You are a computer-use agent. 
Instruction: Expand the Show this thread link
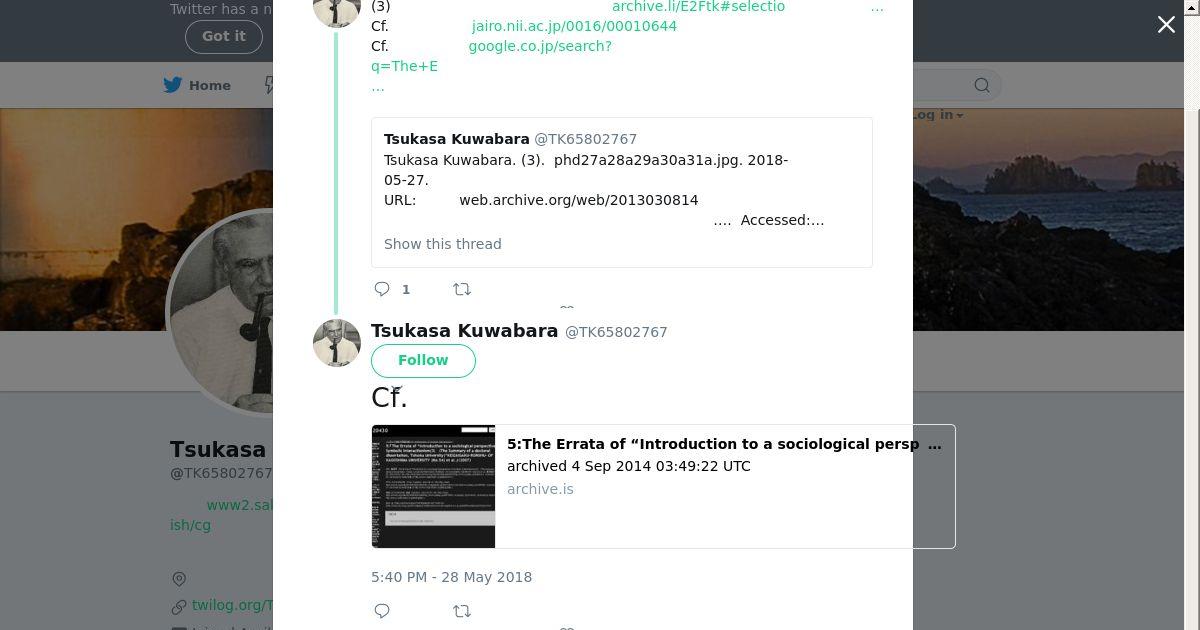tap(443, 244)
